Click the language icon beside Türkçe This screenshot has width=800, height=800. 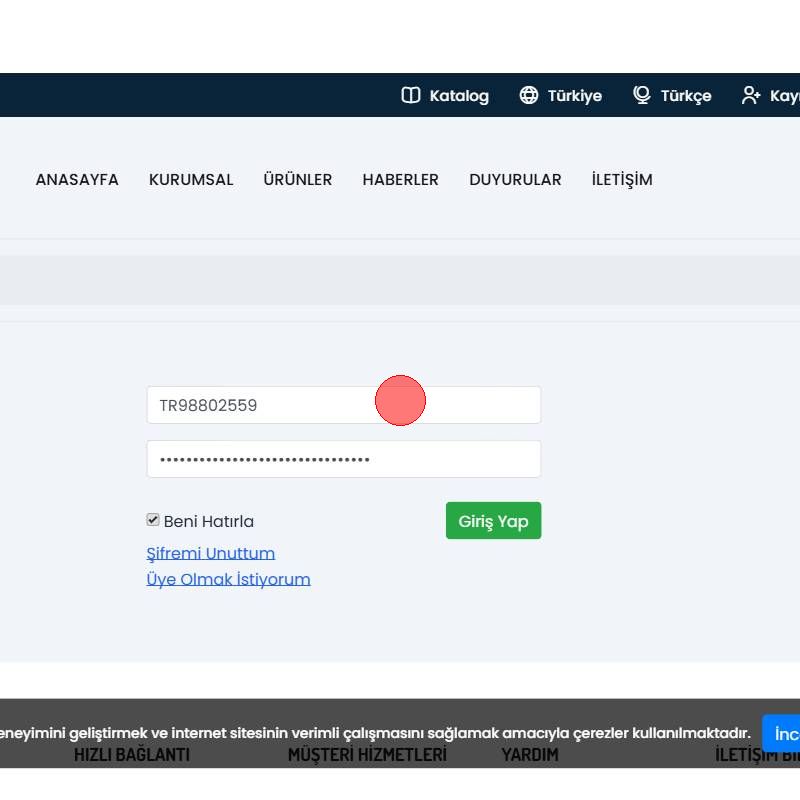coord(642,95)
